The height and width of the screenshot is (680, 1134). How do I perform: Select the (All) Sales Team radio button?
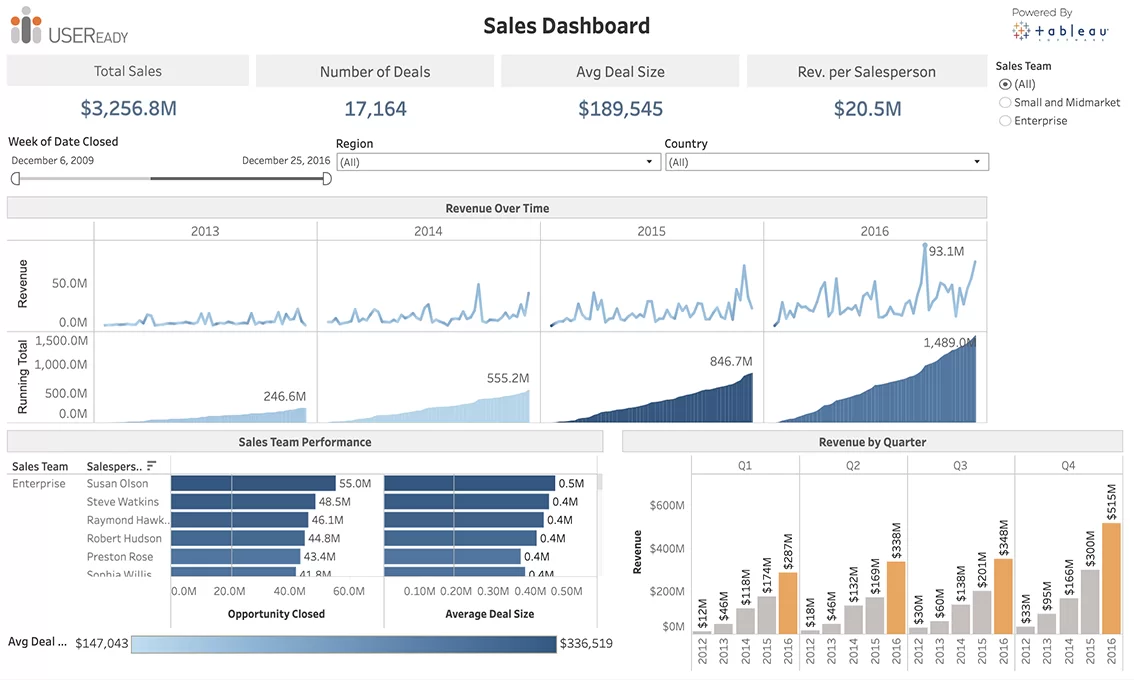(x=1005, y=85)
